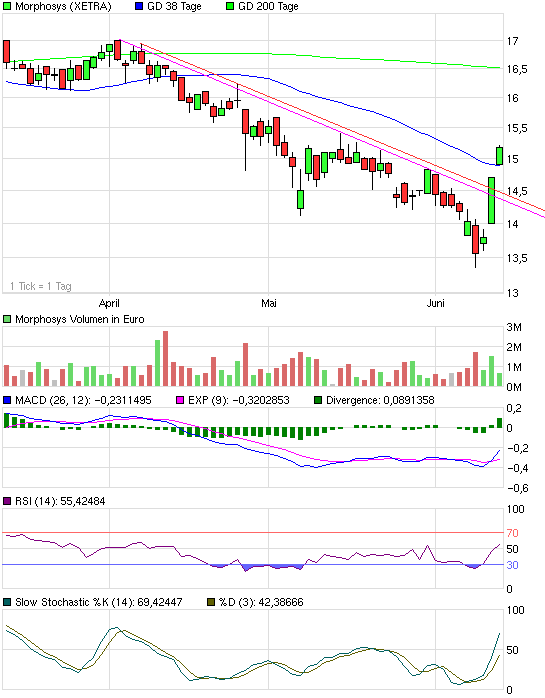The image size is (545, 698).
Task: Click the last green MACD divergence bar
Action: tap(500, 423)
